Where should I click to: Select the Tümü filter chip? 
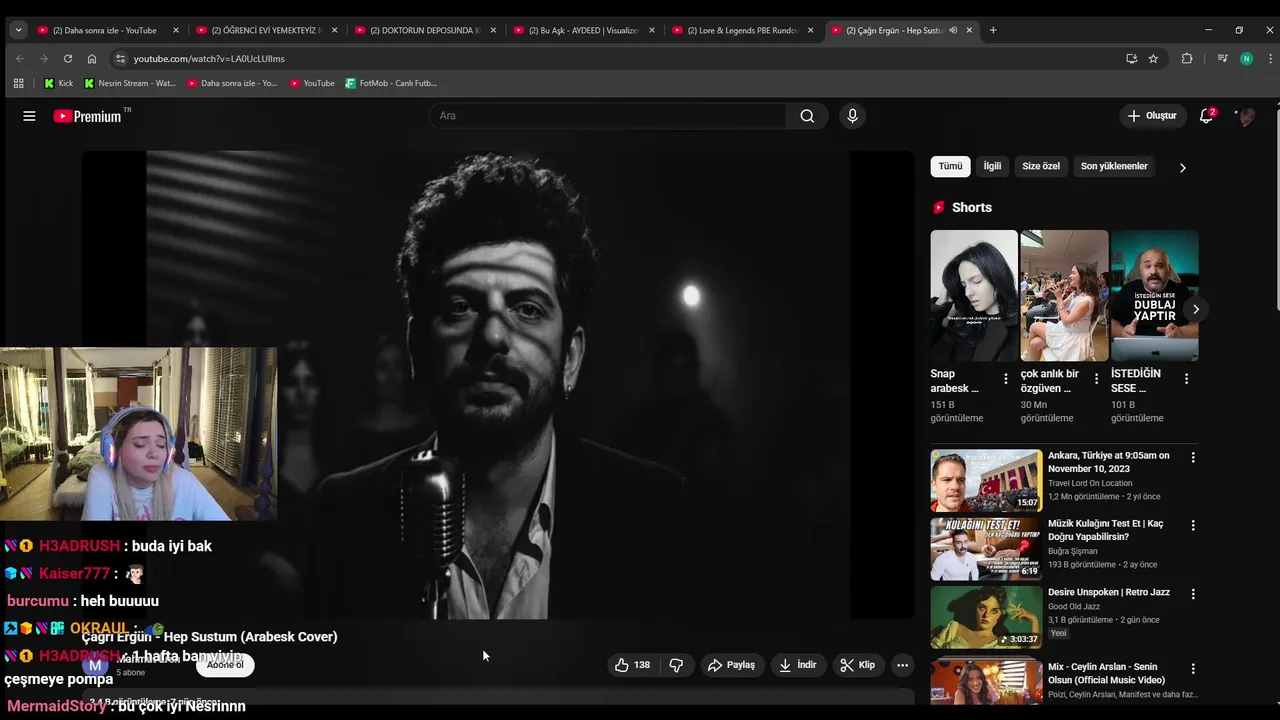pos(950,166)
